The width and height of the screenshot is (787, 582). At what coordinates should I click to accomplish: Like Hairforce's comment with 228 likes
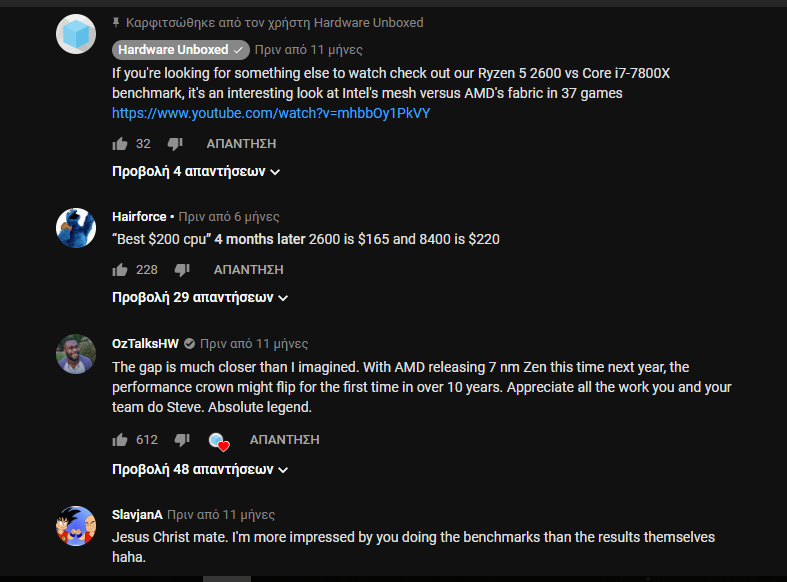pyautogui.click(x=120, y=270)
